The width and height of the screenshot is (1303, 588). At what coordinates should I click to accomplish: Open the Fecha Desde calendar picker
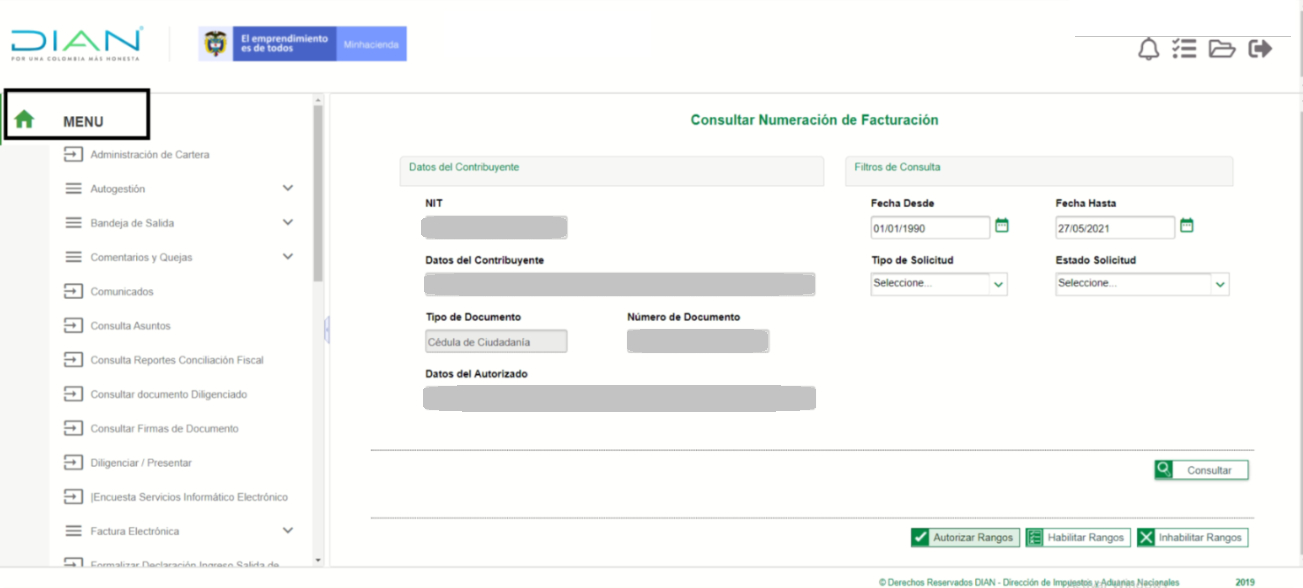(x=1002, y=226)
